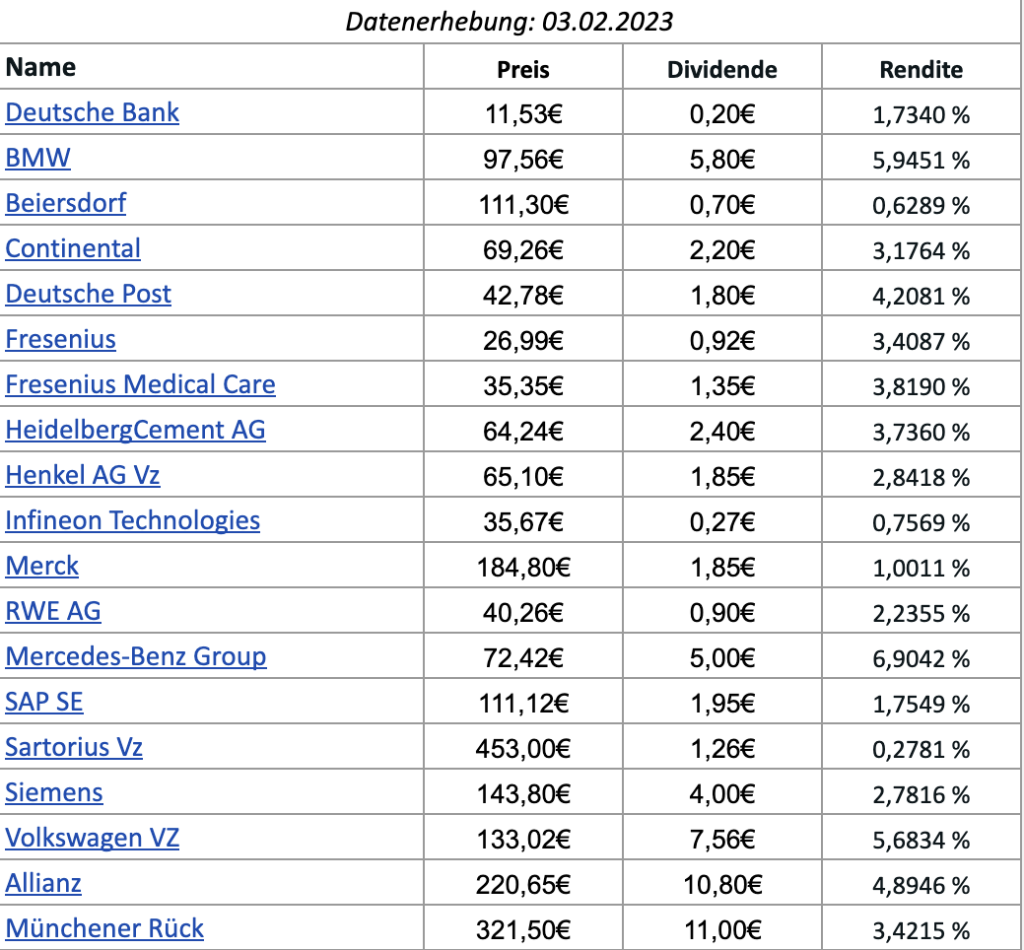
Task: Select yield value 4,2081 %
Action: click(x=921, y=296)
